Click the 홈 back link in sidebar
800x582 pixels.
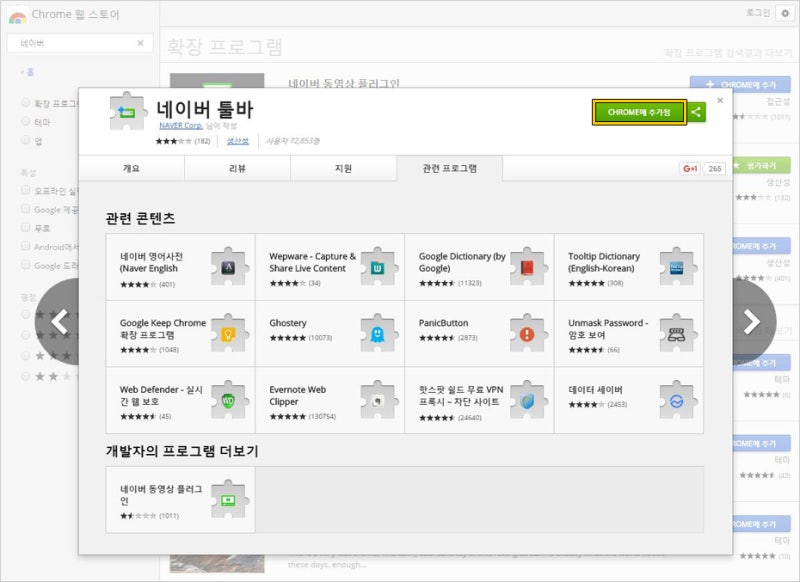pyautogui.click(x=28, y=72)
